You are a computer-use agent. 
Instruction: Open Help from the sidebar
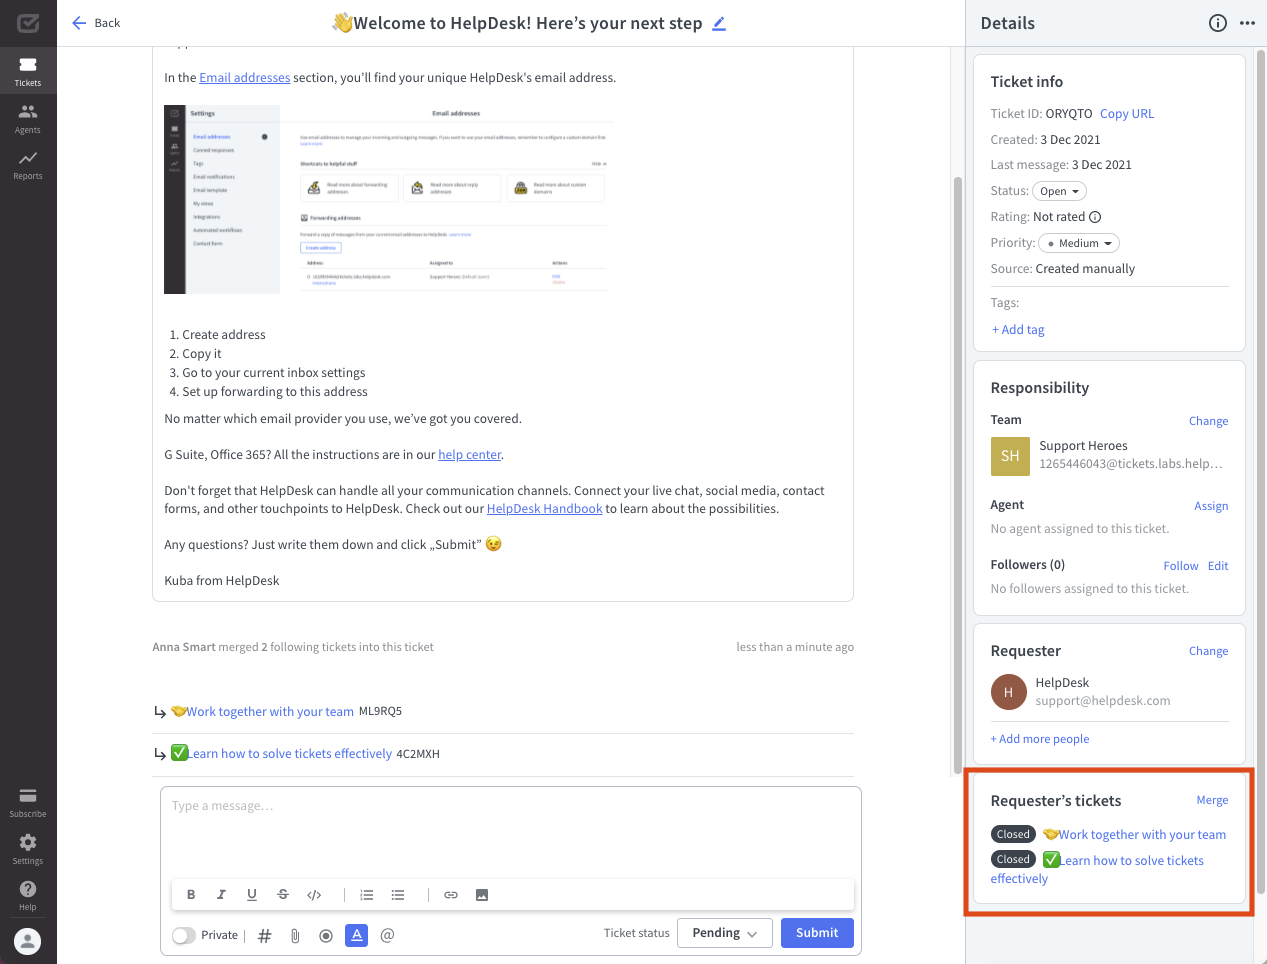(x=28, y=895)
